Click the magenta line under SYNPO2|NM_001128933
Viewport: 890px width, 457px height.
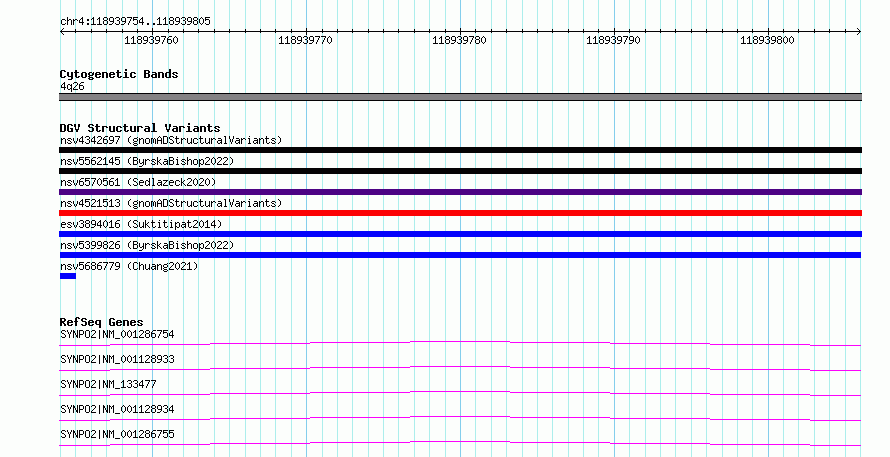coord(460,368)
